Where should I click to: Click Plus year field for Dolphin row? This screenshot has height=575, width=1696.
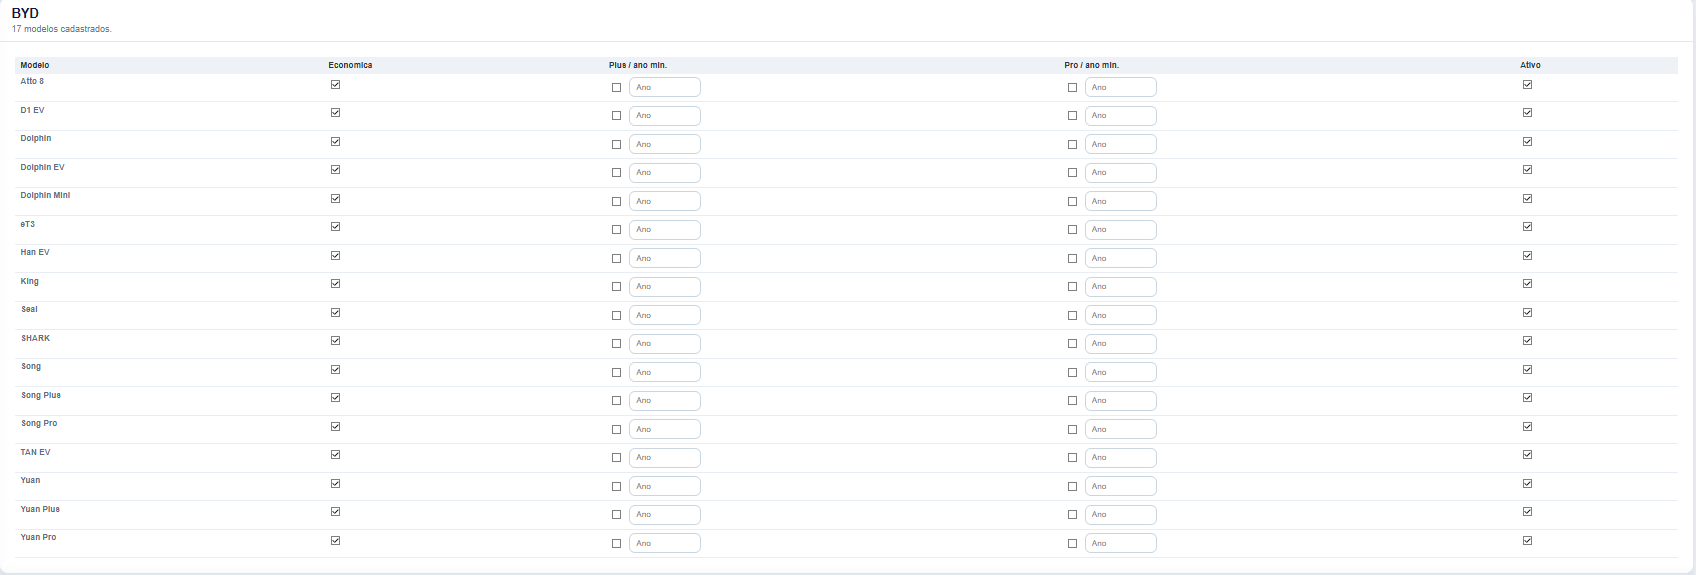[664, 144]
